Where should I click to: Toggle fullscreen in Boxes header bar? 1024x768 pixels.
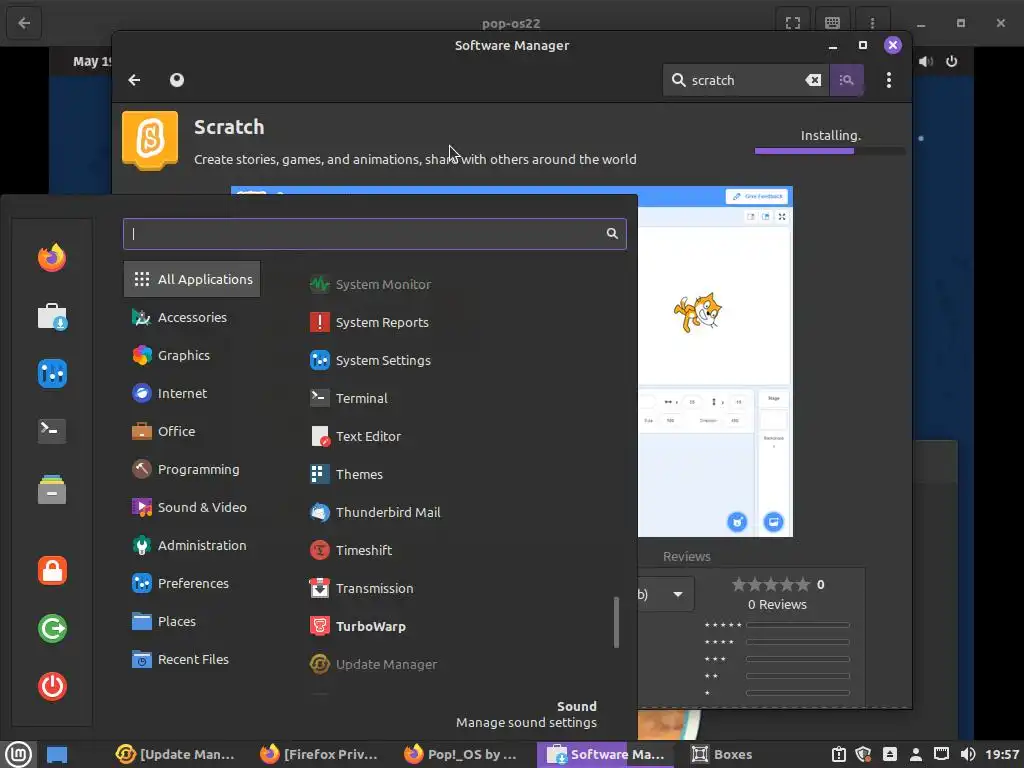click(793, 23)
